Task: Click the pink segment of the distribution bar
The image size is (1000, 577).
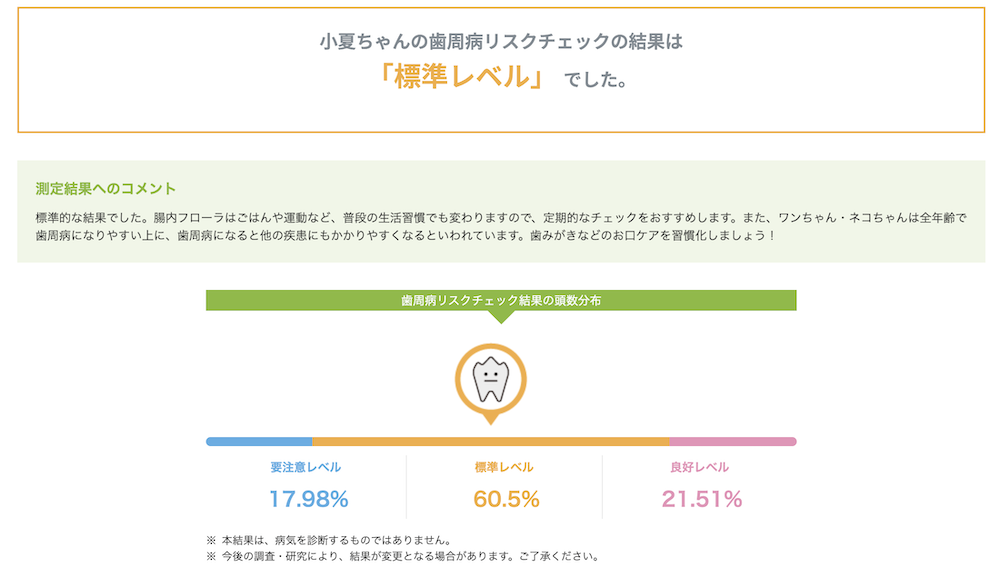Action: [732, 441]
